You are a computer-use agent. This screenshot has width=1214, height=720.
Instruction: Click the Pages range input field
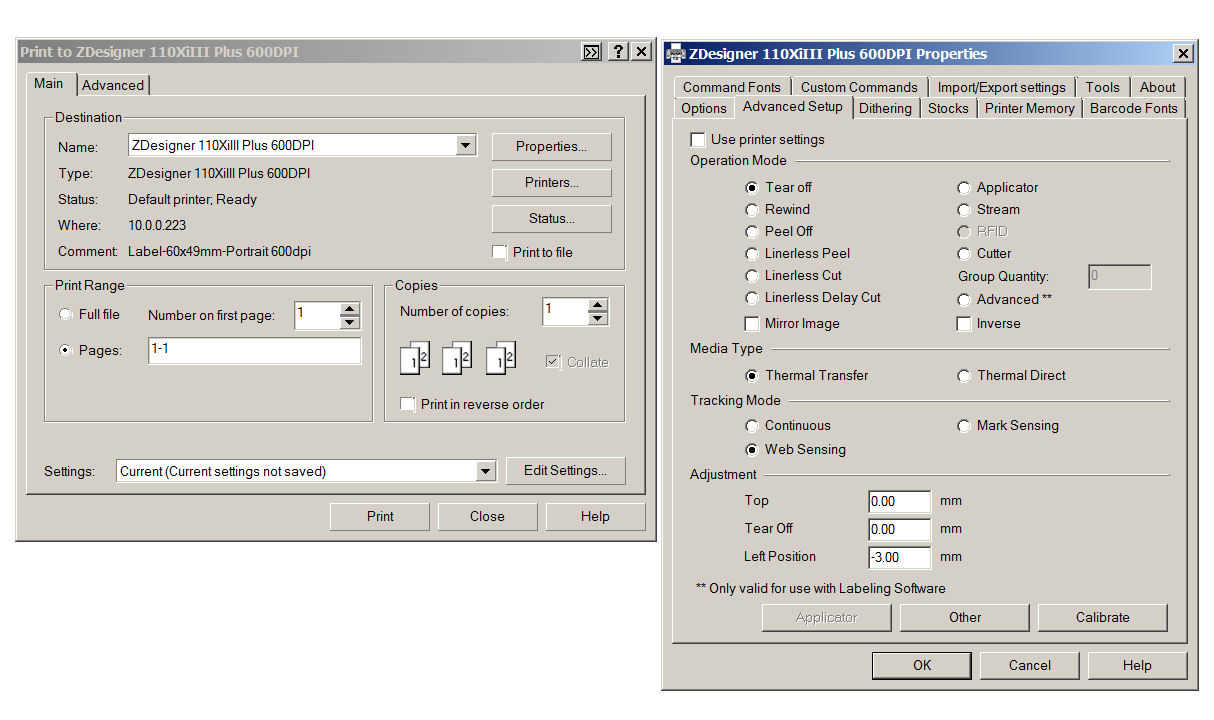(254, 350)
